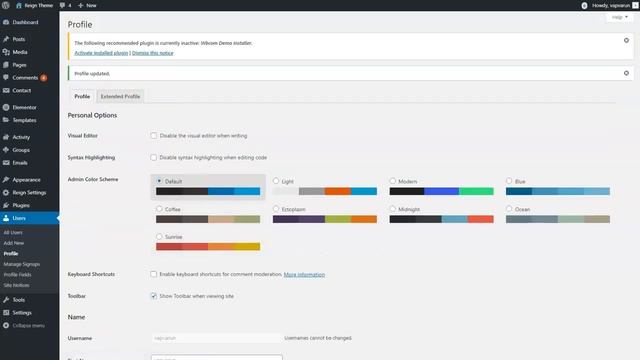Enable keyboard shortcuts for comment moderation checkbox

point(153,274)
